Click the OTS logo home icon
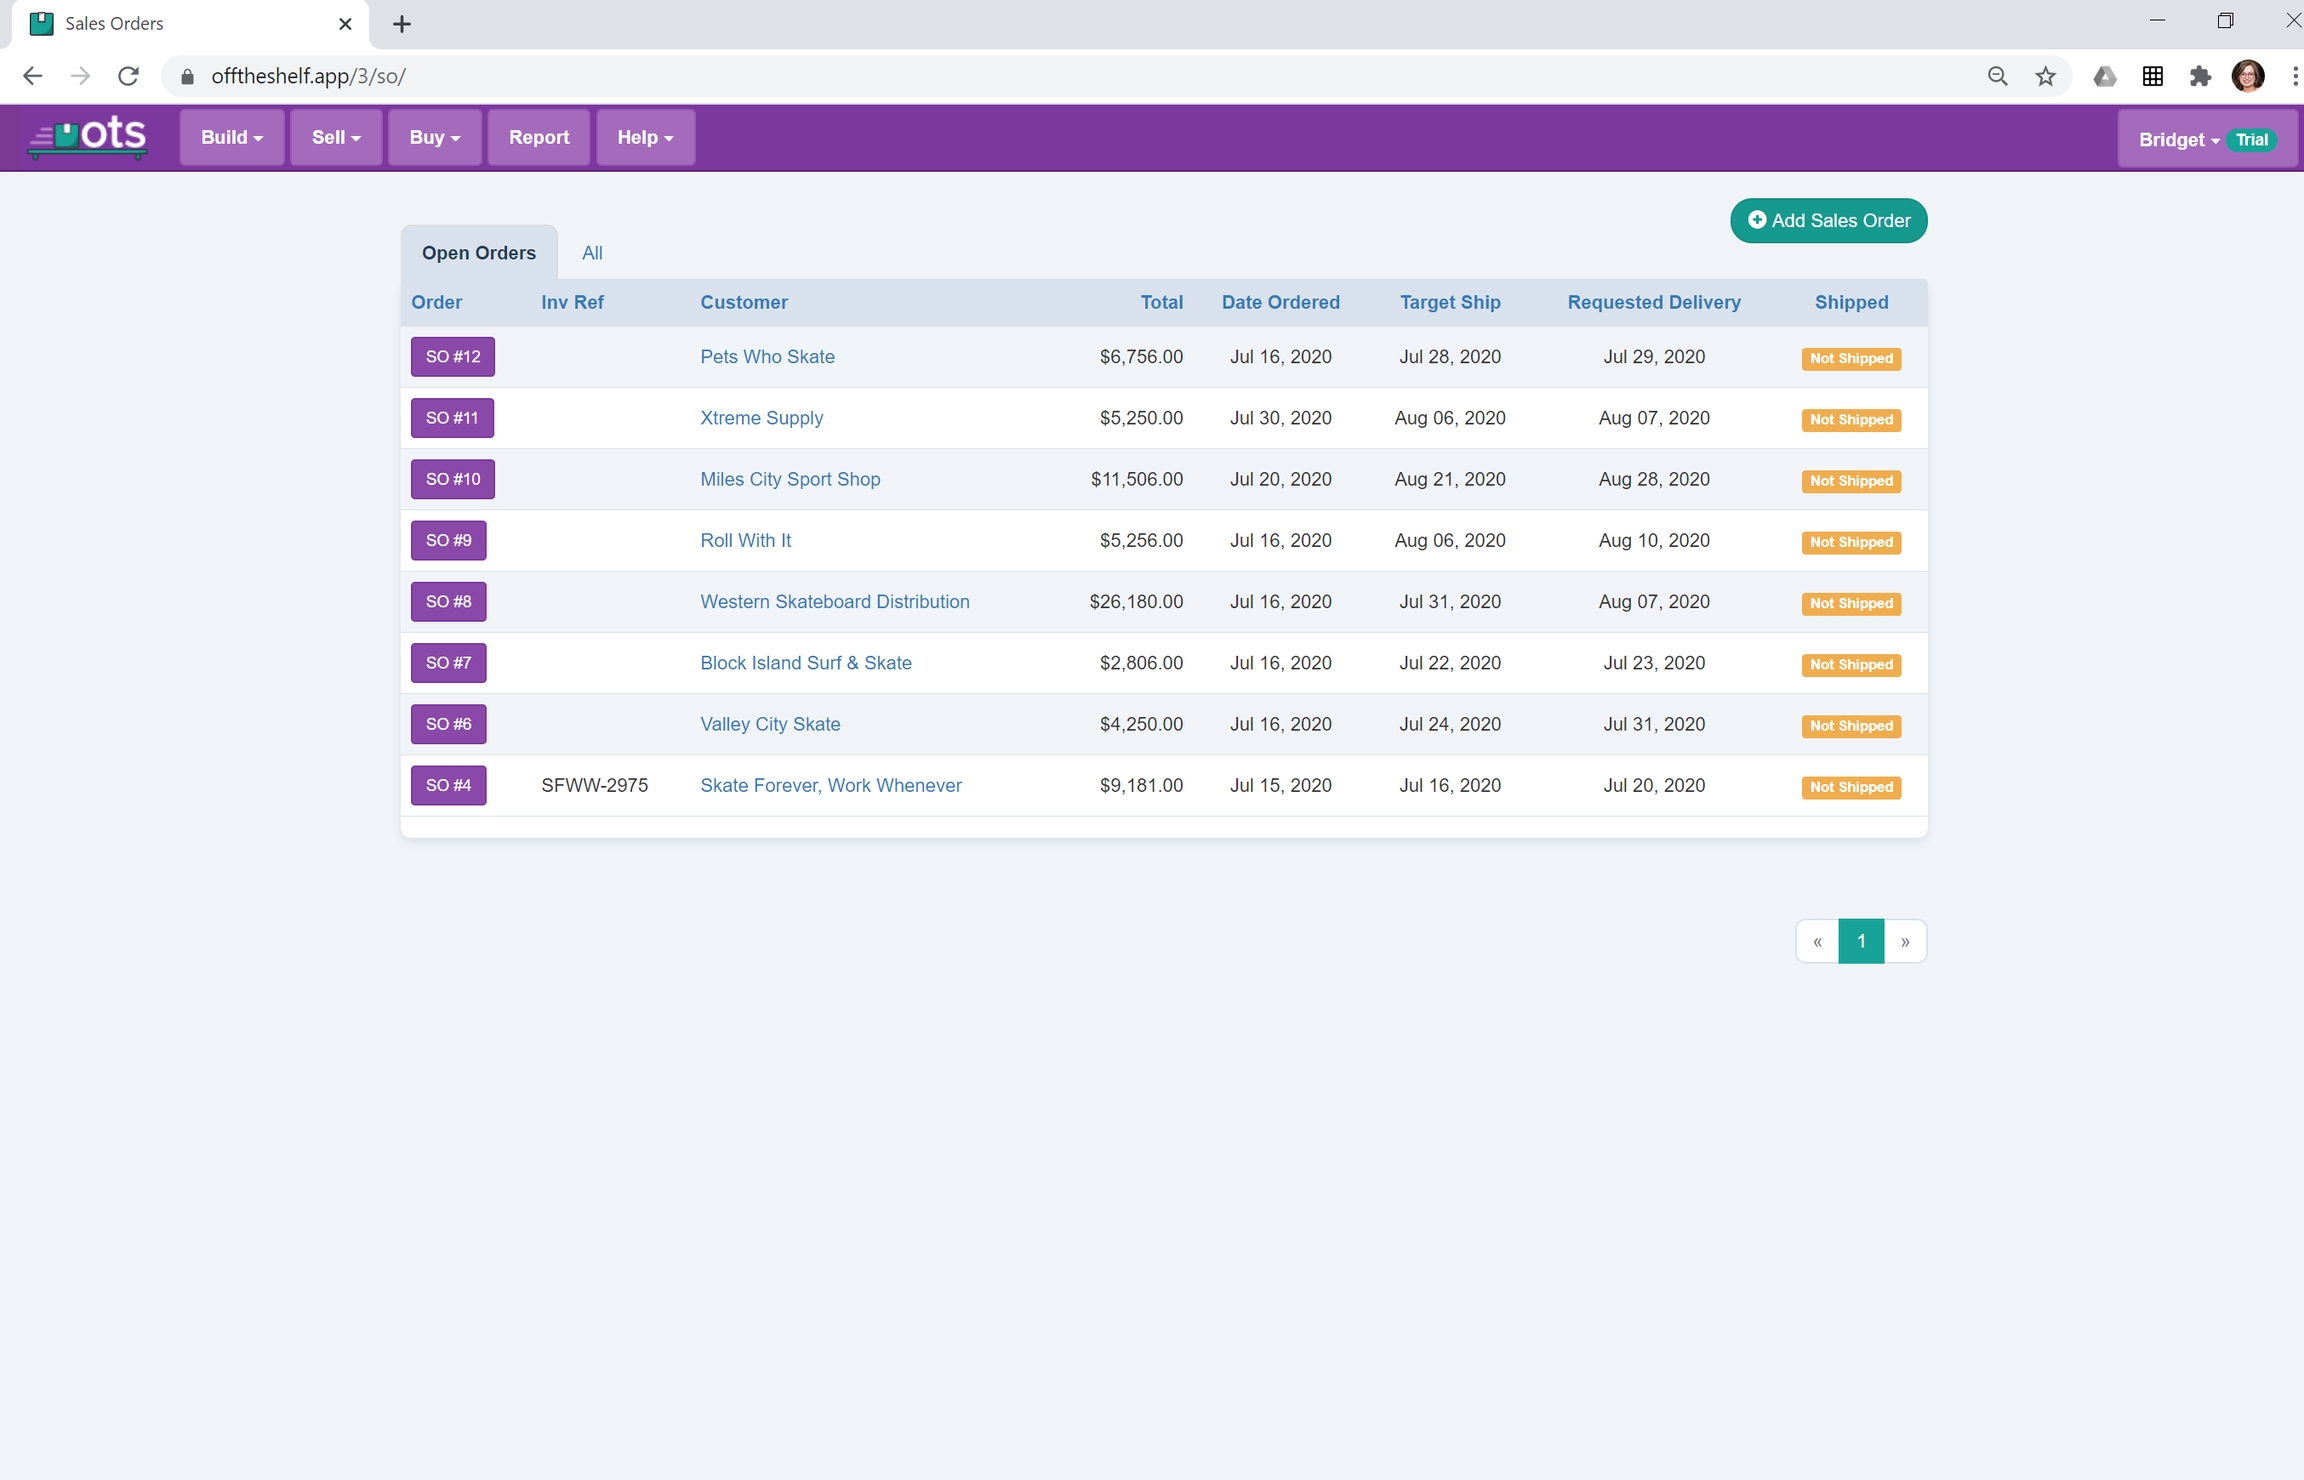This screenshot has height=1480, width=2304. tap(88, 137)
